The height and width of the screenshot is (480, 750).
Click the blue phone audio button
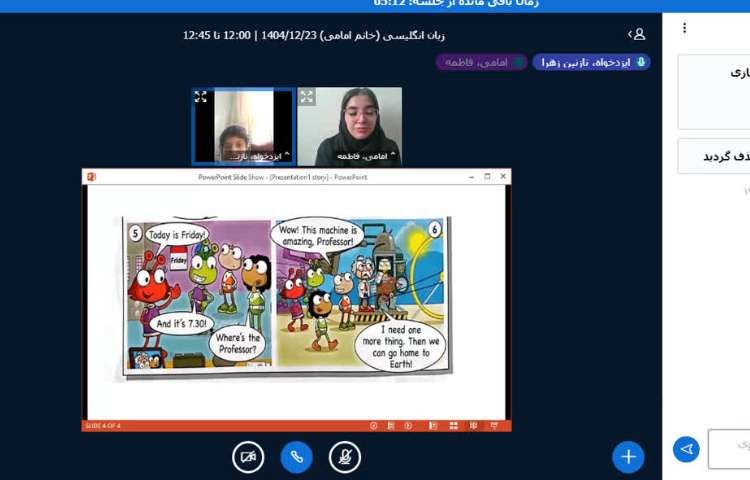click(x=297, y=457)
